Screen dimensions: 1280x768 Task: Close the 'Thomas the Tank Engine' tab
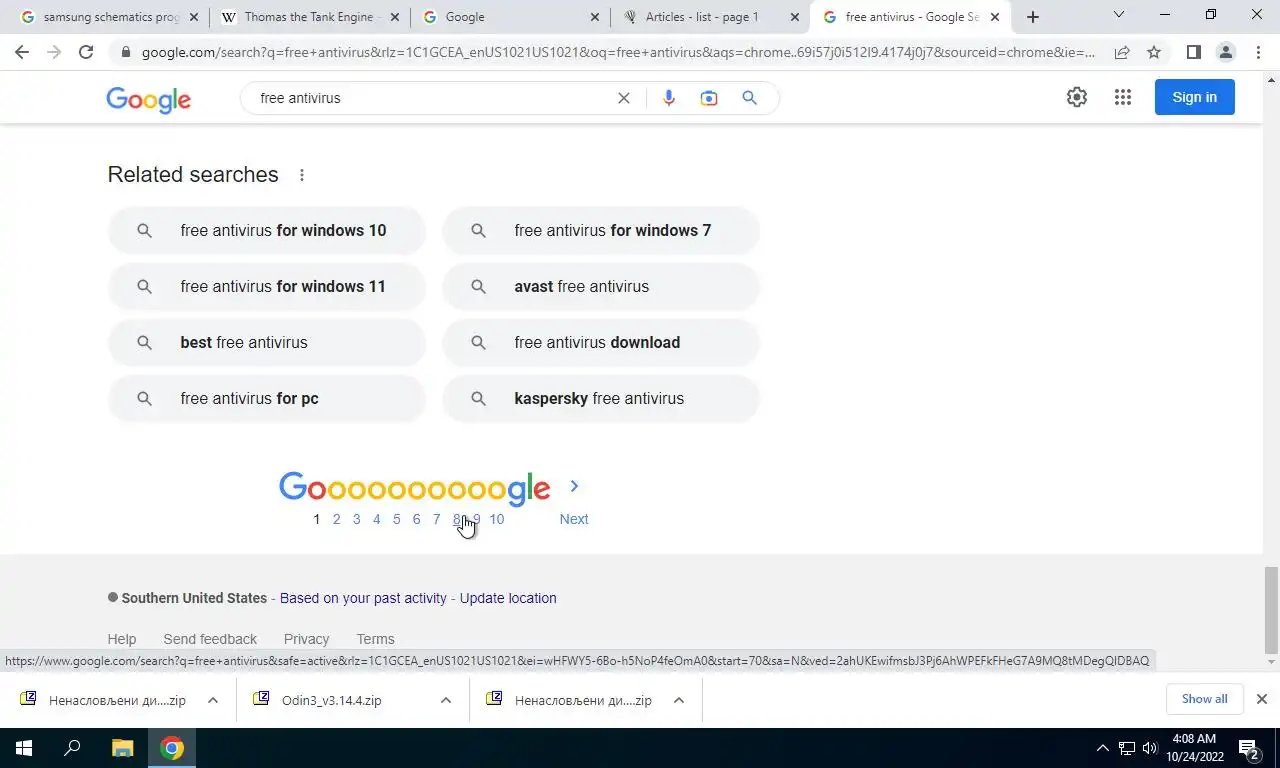coord(394,17)
